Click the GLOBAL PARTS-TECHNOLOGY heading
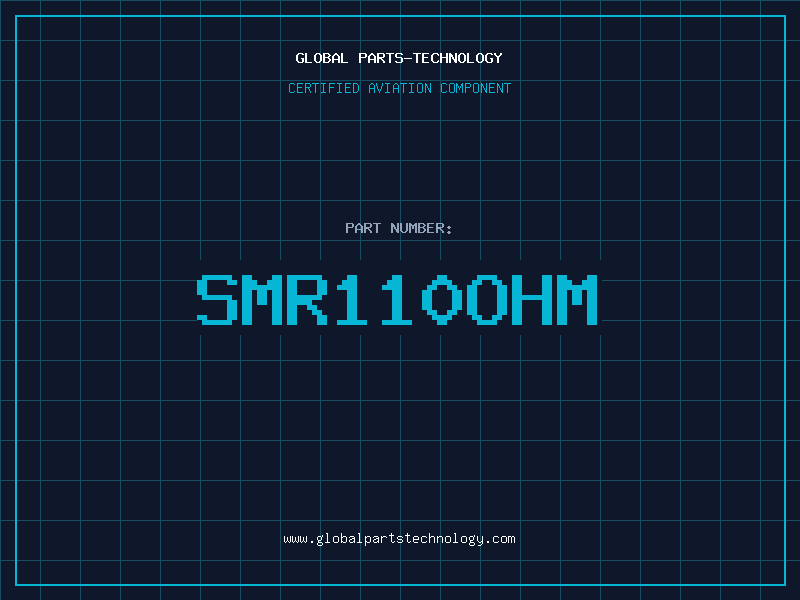 399,58
